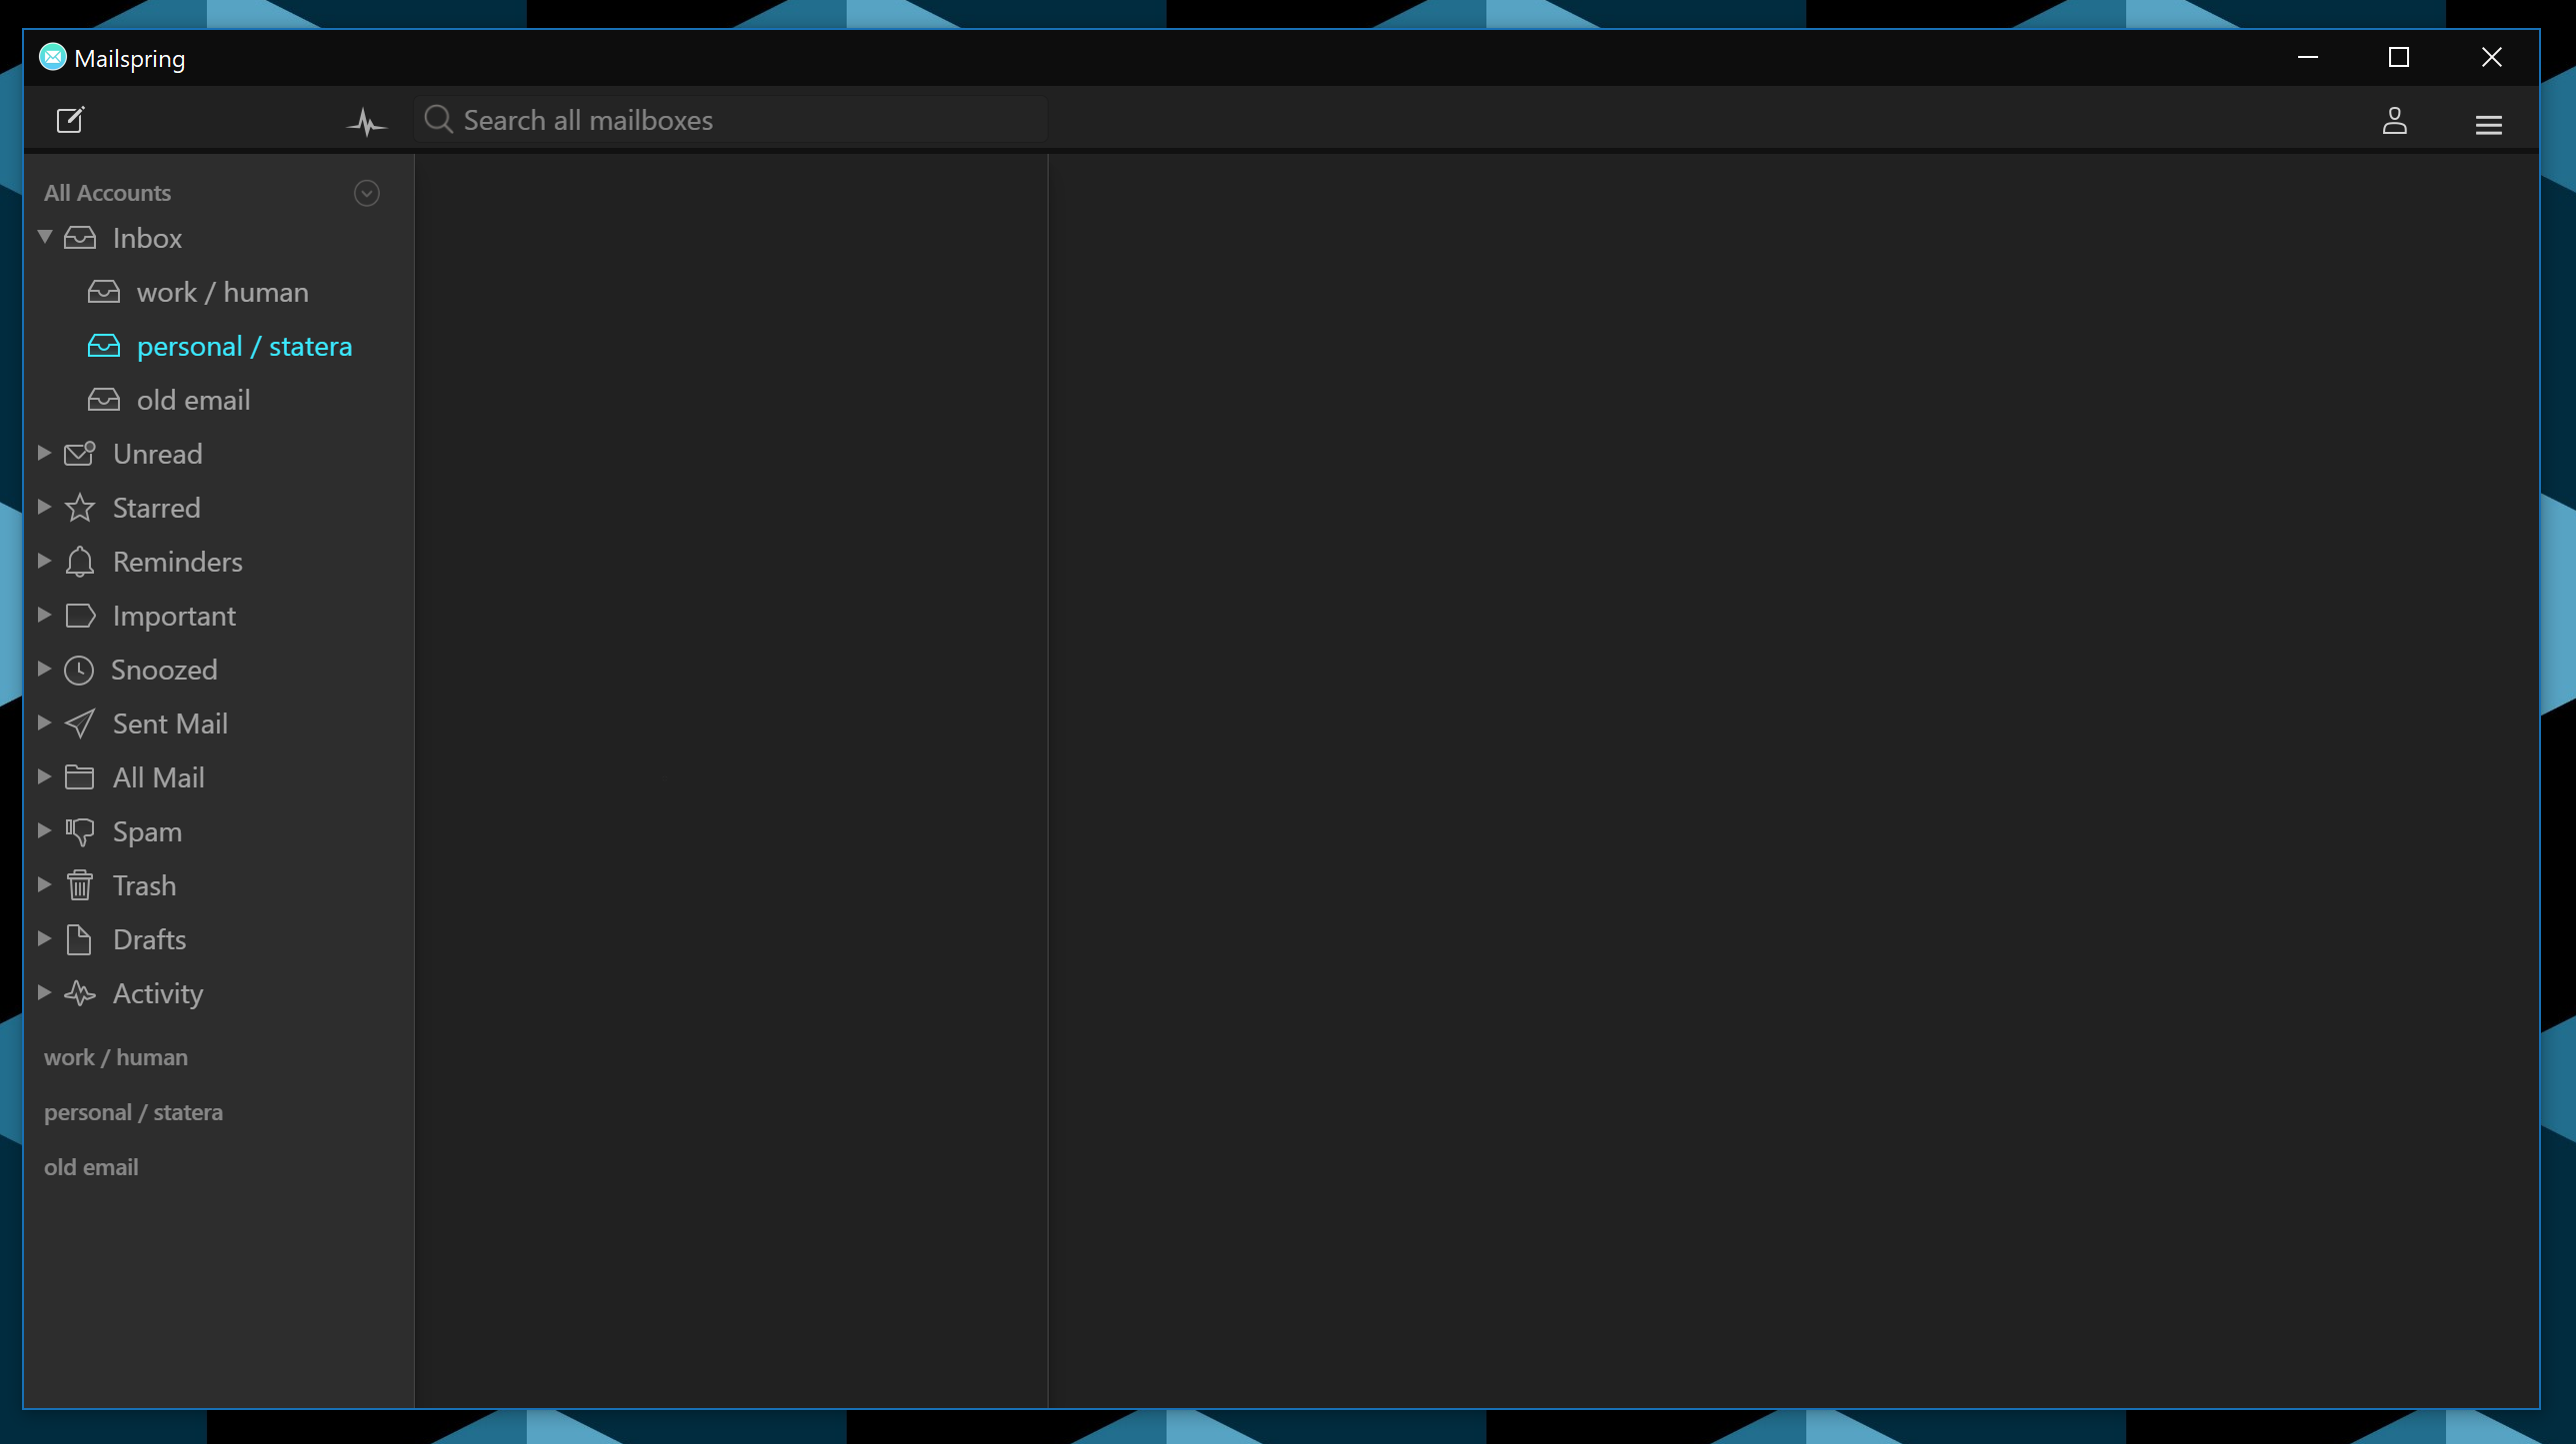Click the Trash can icon in sidebar

80,885
